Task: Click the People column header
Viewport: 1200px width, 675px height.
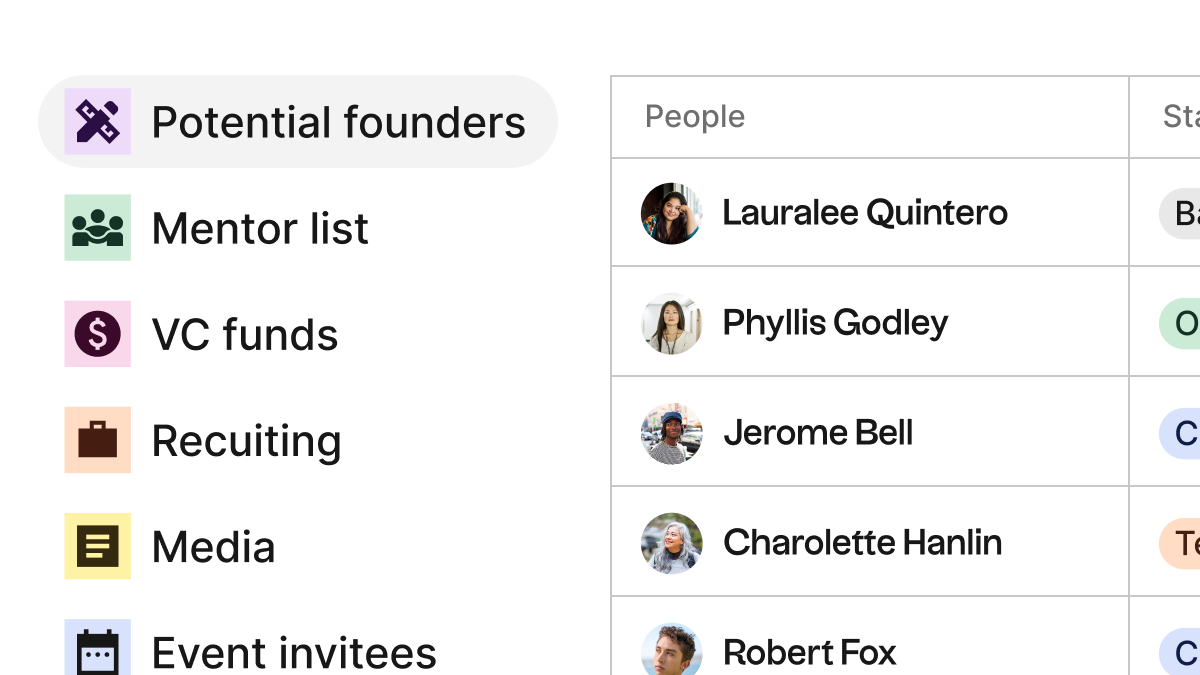Action: (695, 117)
